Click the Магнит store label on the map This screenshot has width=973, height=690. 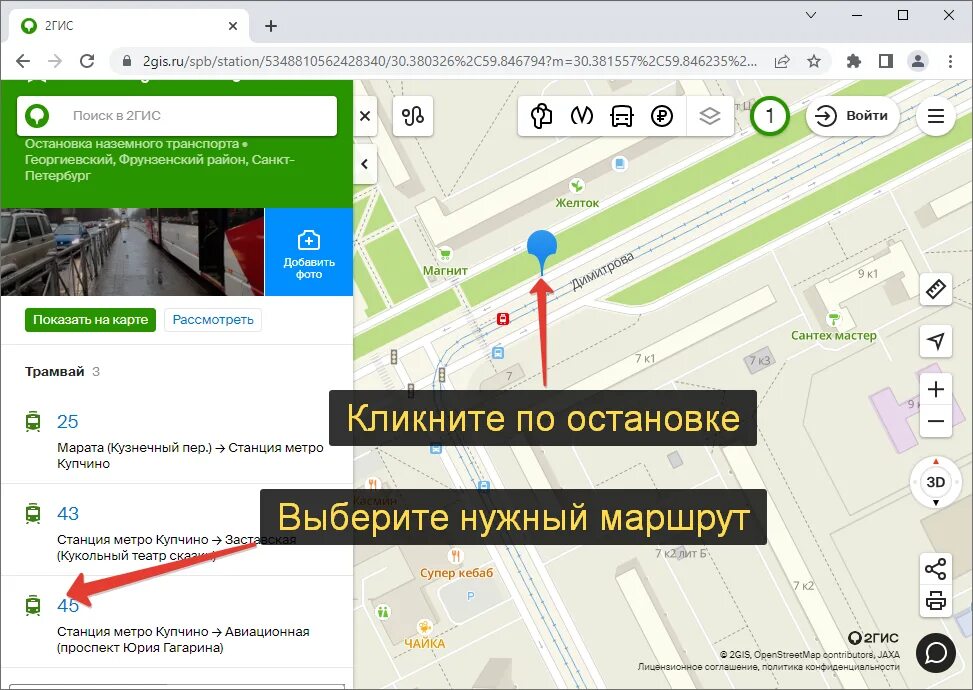coord(445,271)
